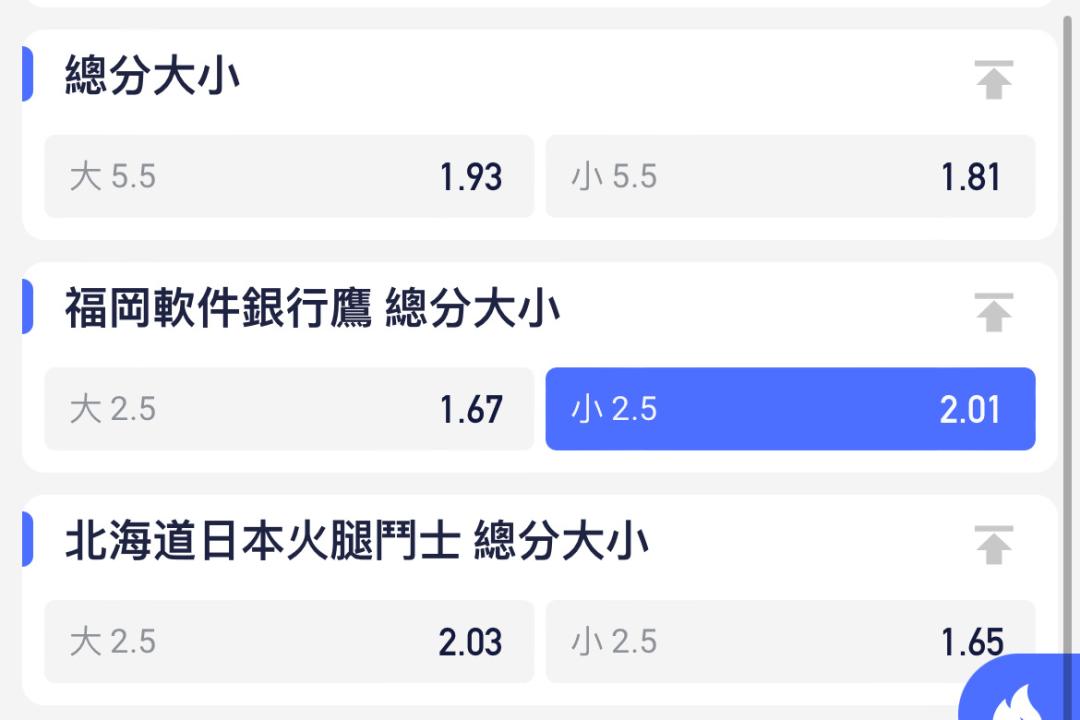
Task: Tap the partially visible card at top
Action: pos(540,3)
